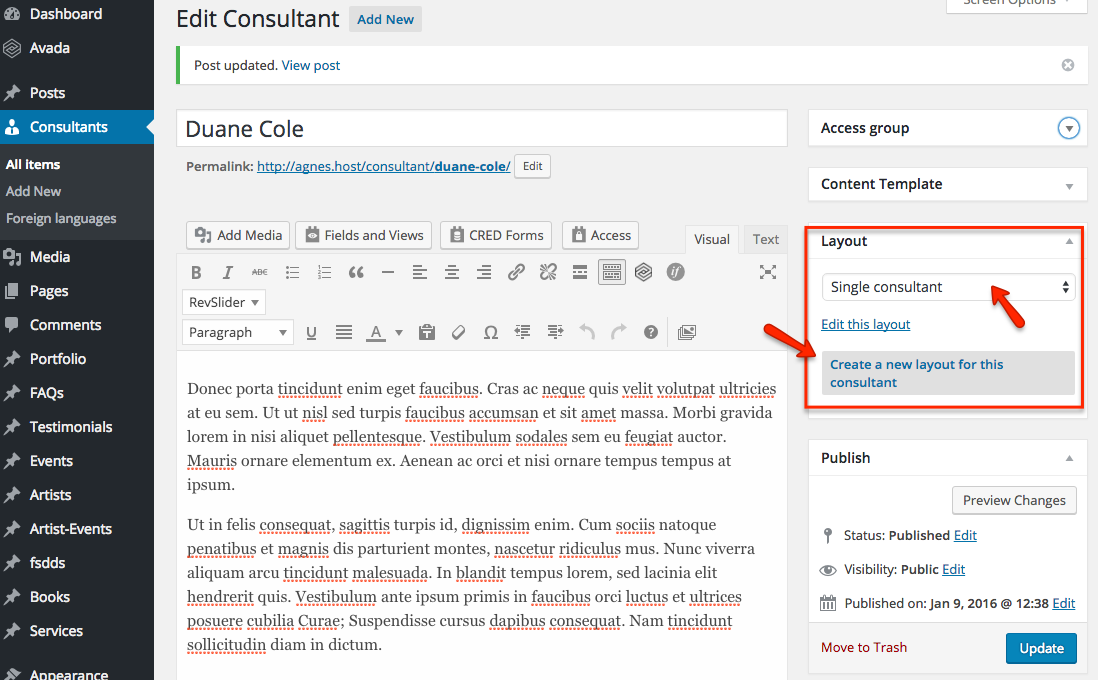Click Preview Changes
Screen dimensions: 1098x680
click(1014, 501)
